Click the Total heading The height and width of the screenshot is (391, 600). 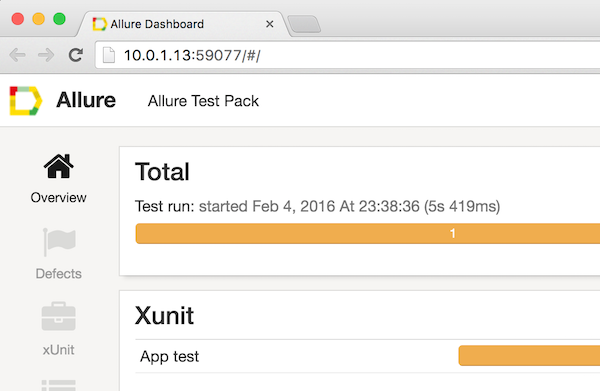[162, 171]
